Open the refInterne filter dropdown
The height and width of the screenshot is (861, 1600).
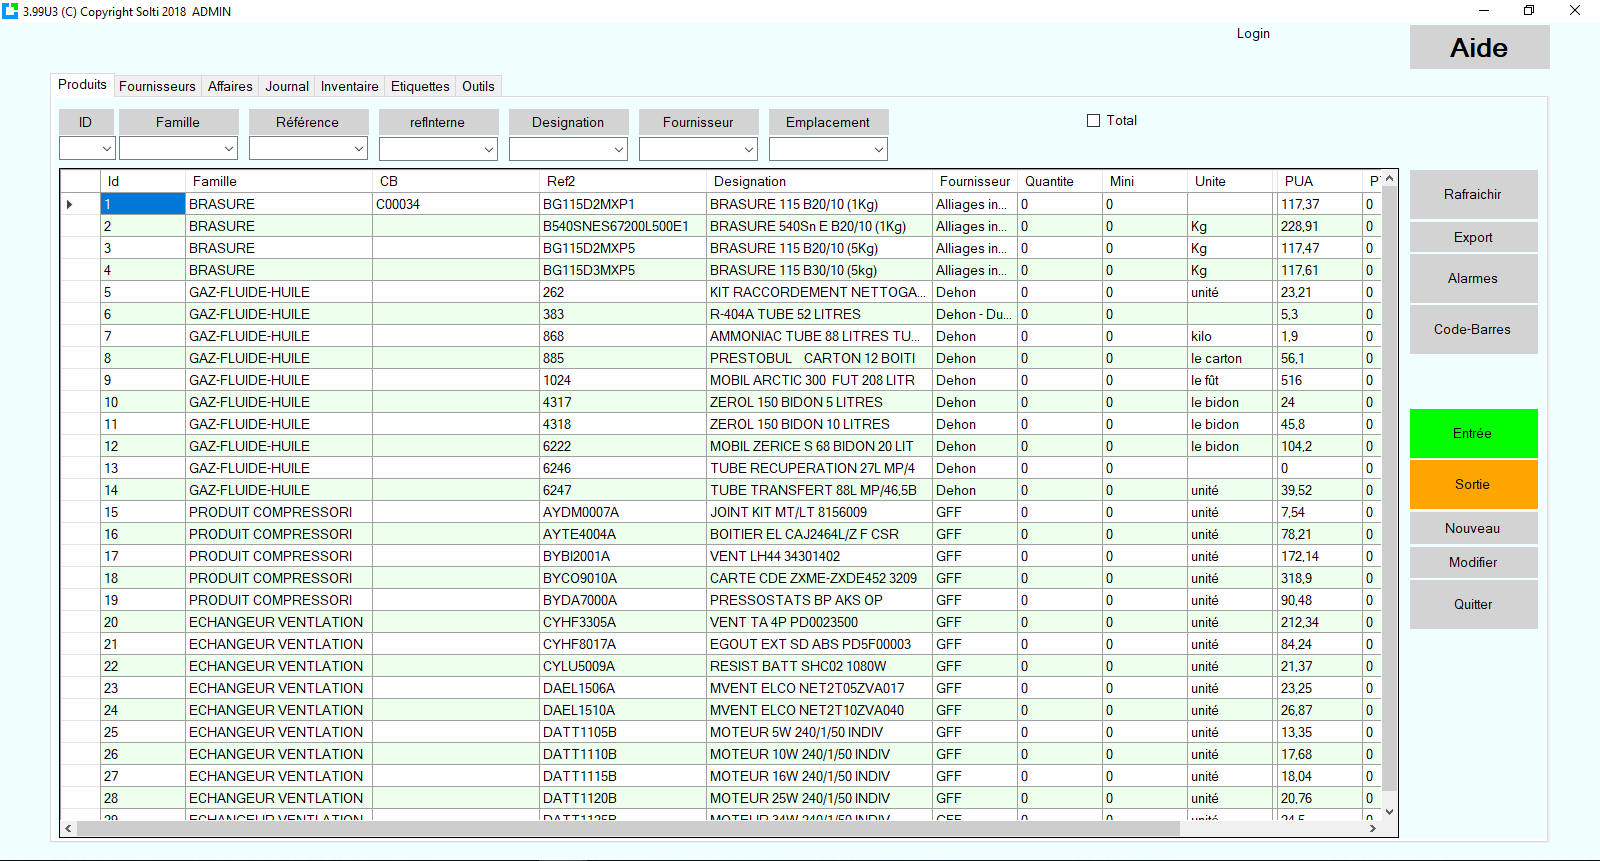point(489,149)
